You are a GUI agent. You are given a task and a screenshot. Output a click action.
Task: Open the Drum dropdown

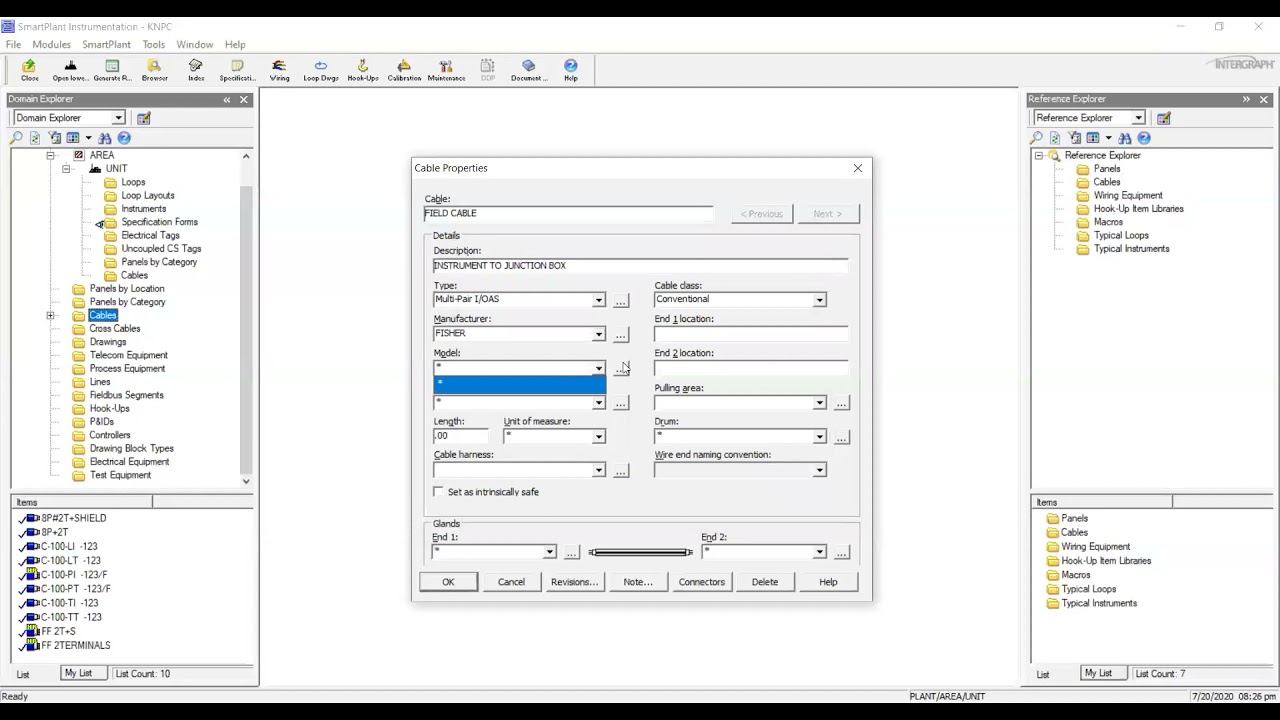819,437
